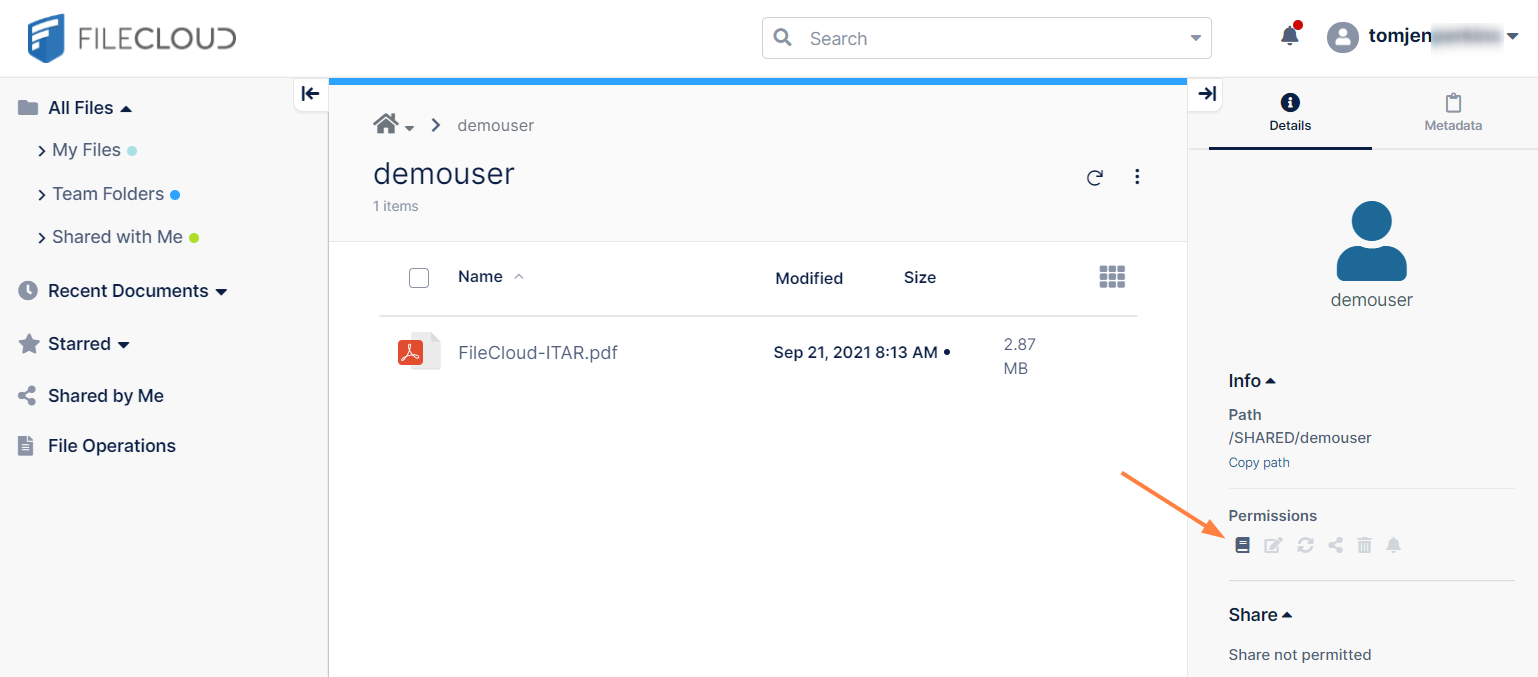Click the notification bell icon

coord(1290,37)
